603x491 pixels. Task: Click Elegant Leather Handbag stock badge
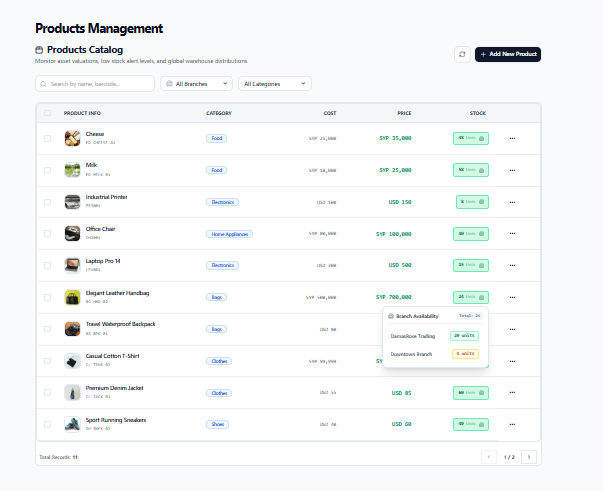[471, 297]
